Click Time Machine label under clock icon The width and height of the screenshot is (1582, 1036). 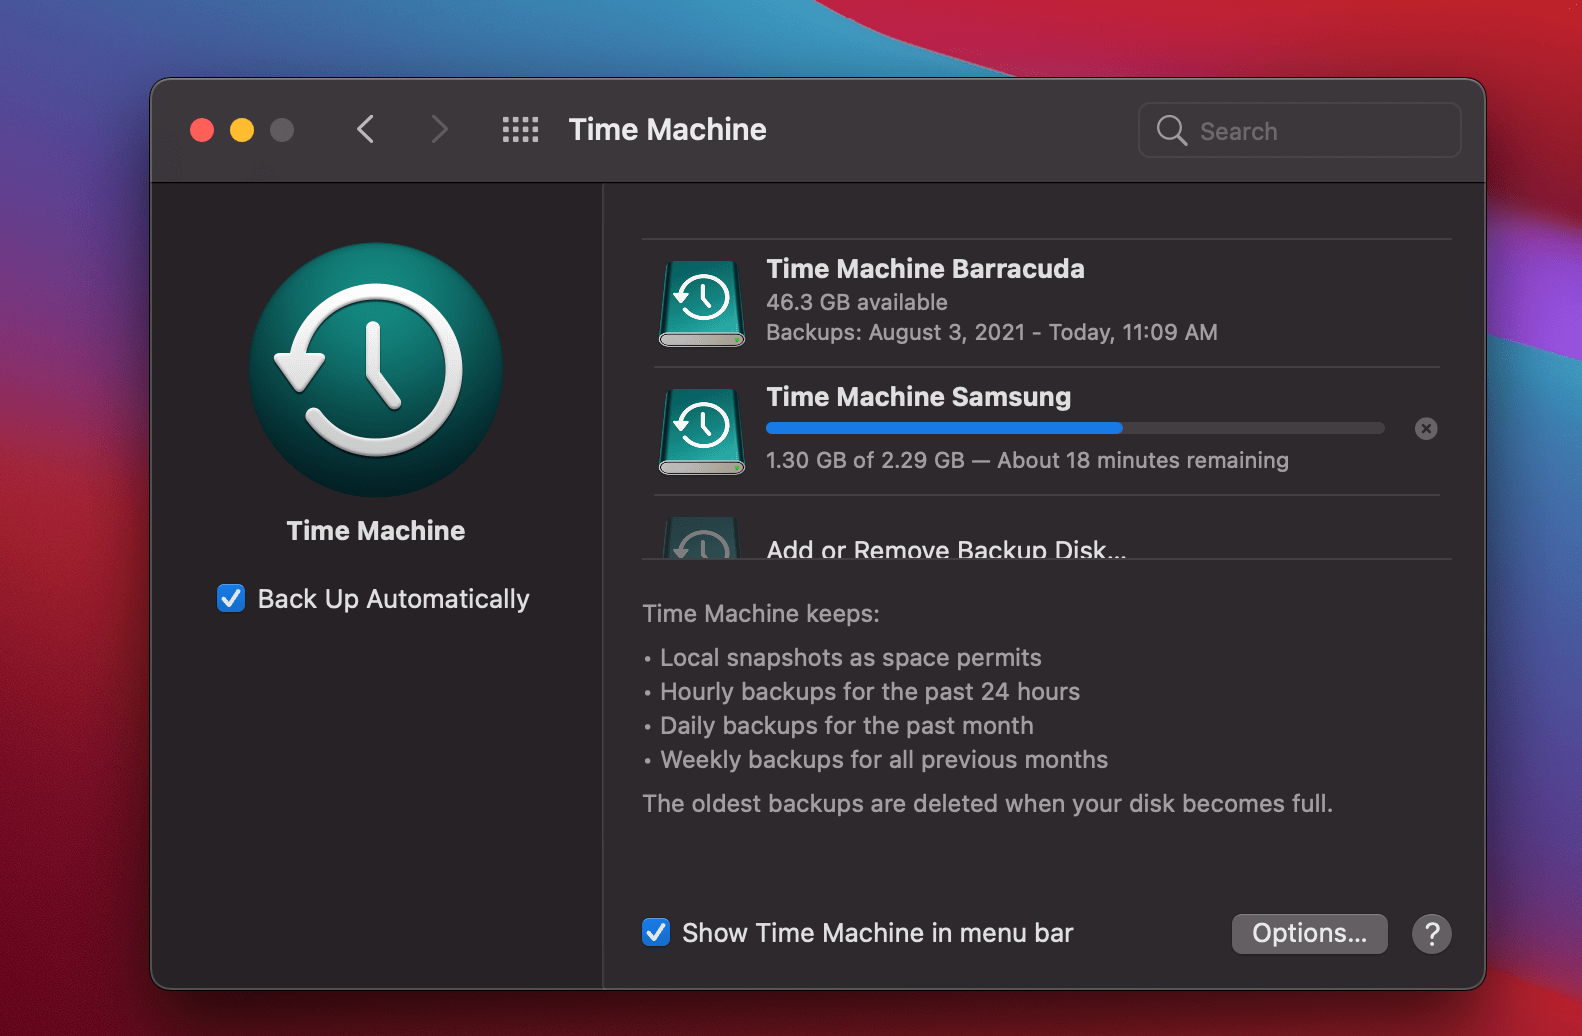coord(376,531)
